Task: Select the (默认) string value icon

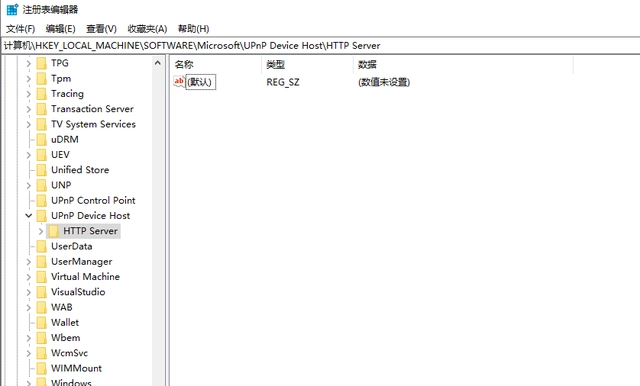Action: [179, 82]
